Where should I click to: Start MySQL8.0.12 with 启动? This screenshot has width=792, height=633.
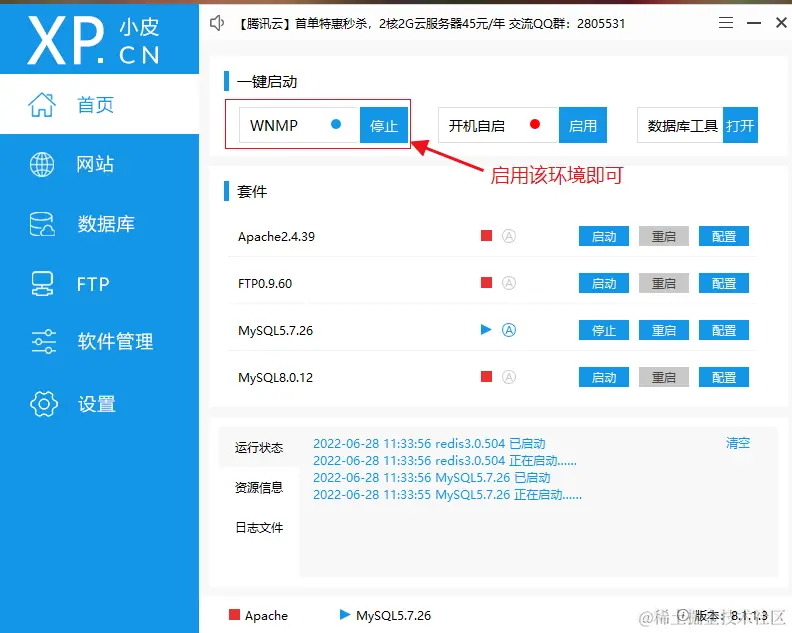[604, 377]
